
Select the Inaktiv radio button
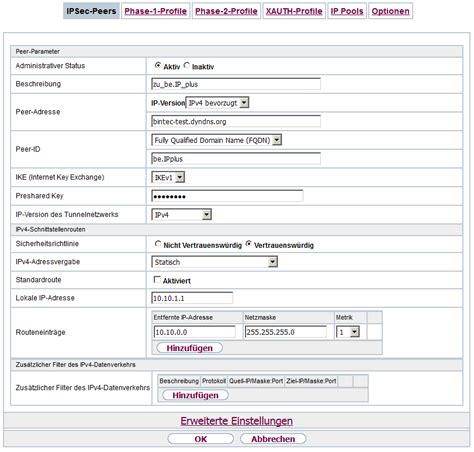(x=187, y=66)
